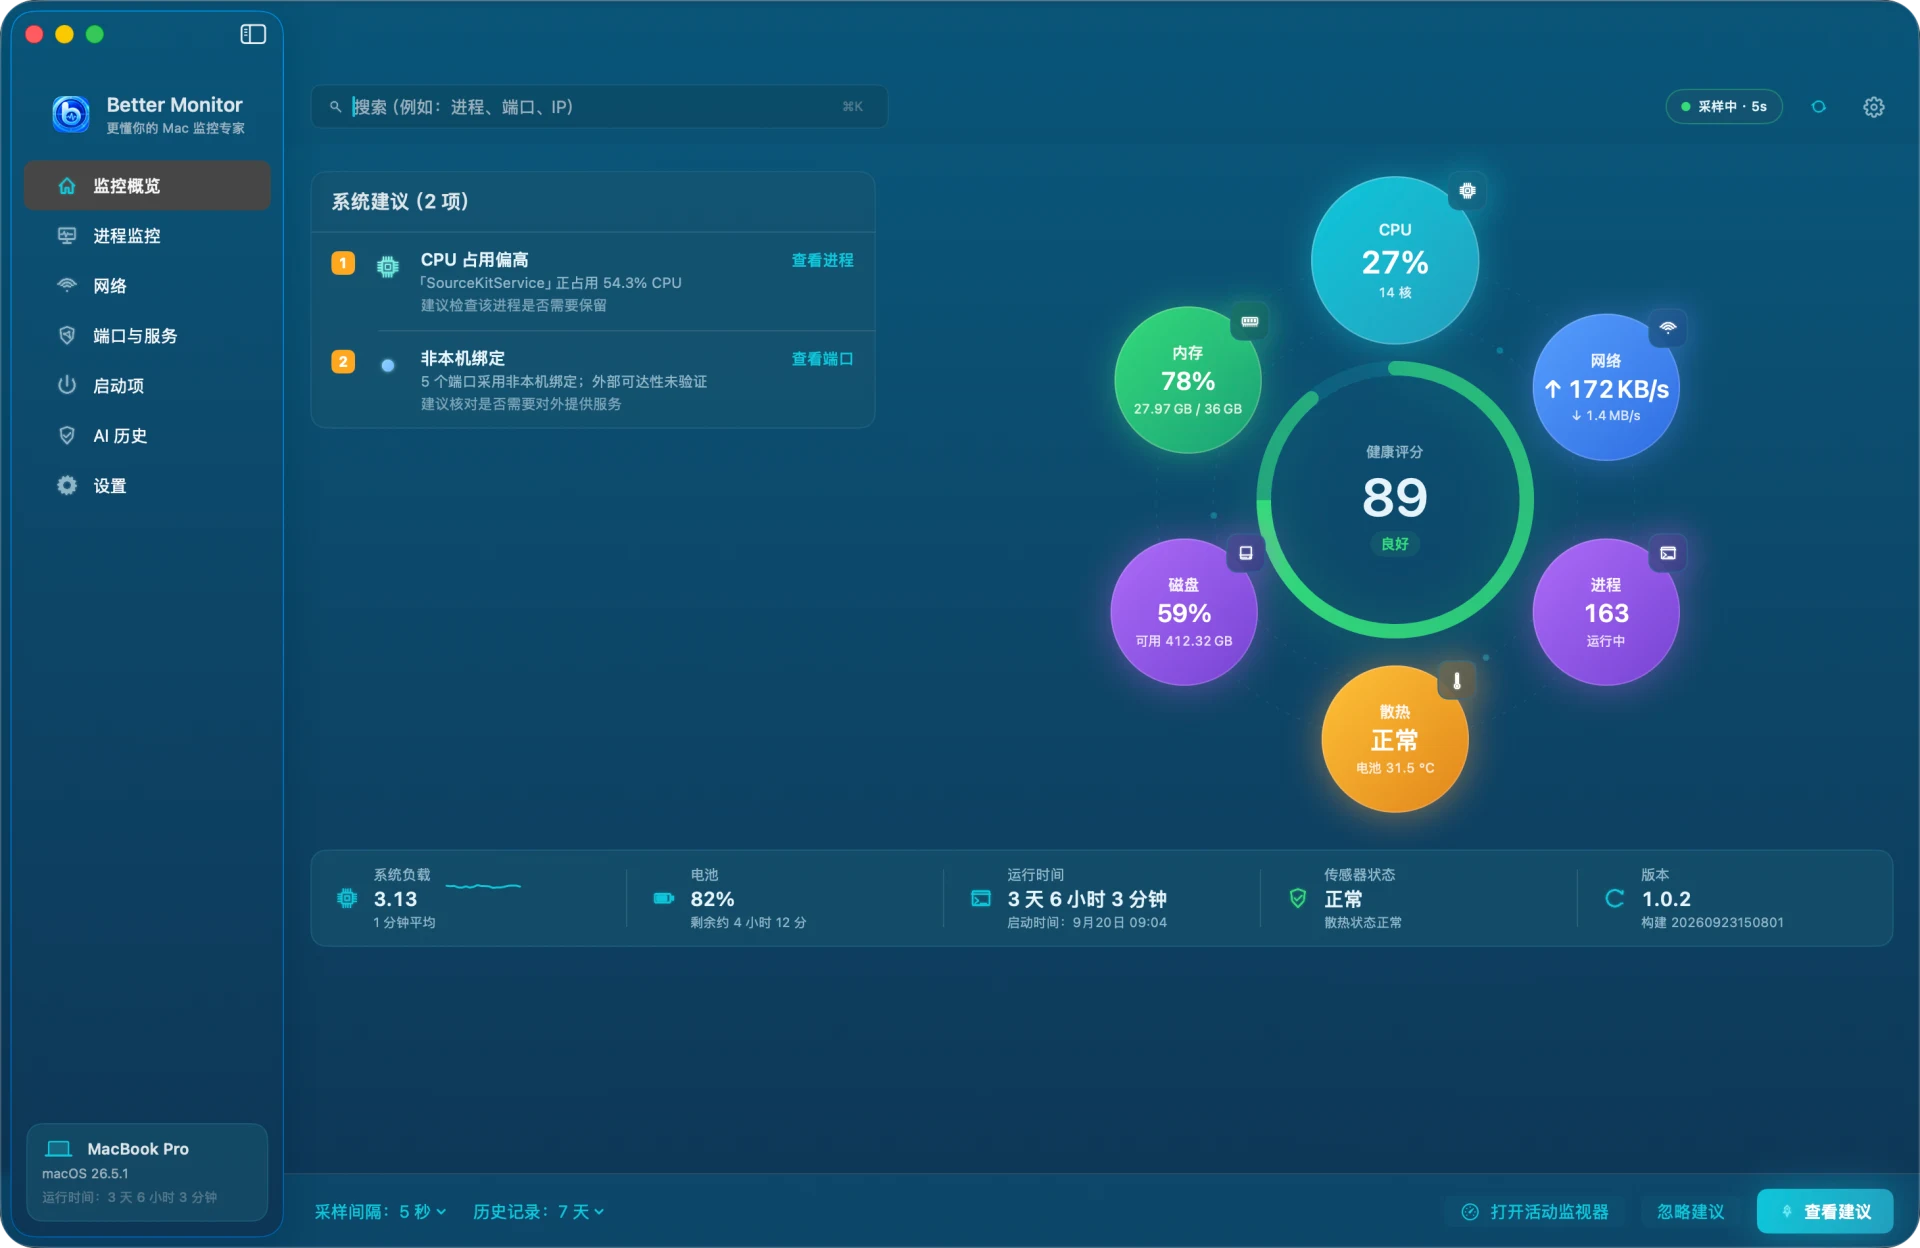Click the search field for processes and ports

599,107
